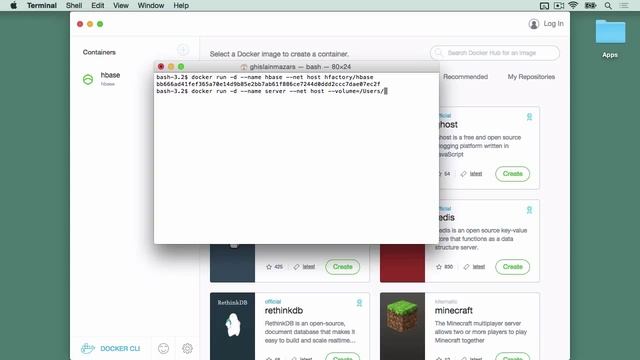Switch to My Repositories tab

[531, 77]
